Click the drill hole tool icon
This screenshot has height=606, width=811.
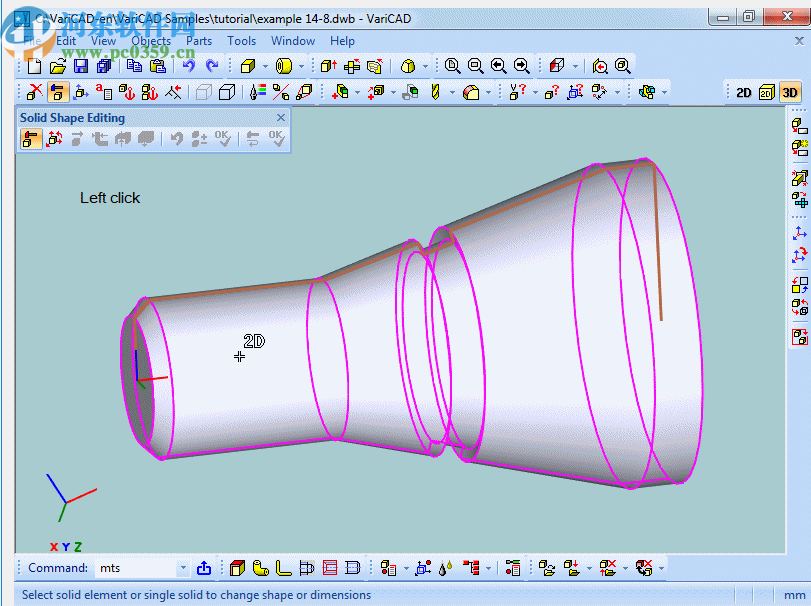coord(435,92)
